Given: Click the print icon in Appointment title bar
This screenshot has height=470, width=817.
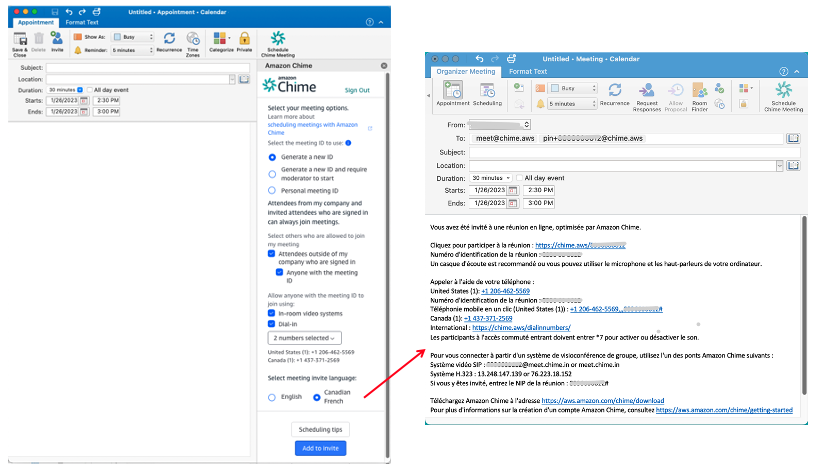Looking at the screenshot, I should click(96, 11).
